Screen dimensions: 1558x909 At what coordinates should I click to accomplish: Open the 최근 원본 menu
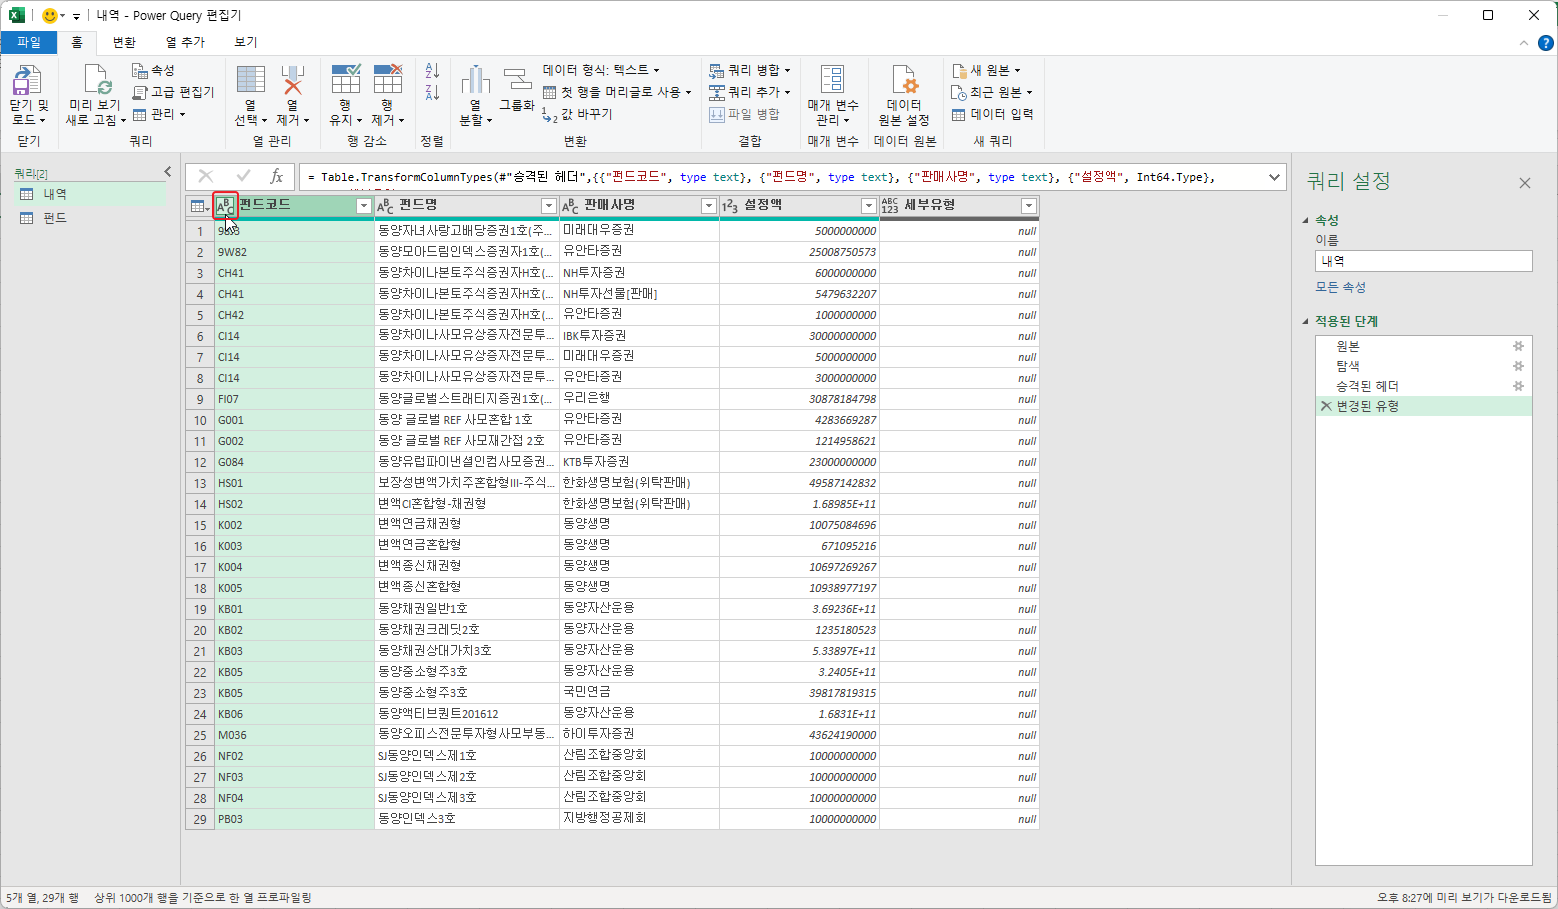[992, 92]
